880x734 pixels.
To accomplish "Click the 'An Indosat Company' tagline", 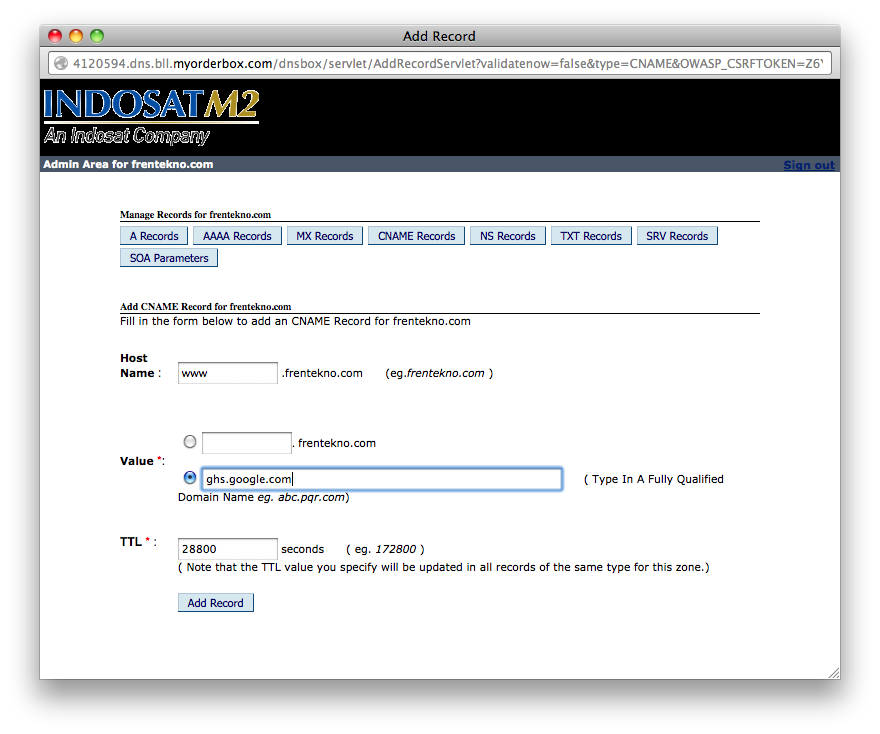I will click(x=127, y=135).
